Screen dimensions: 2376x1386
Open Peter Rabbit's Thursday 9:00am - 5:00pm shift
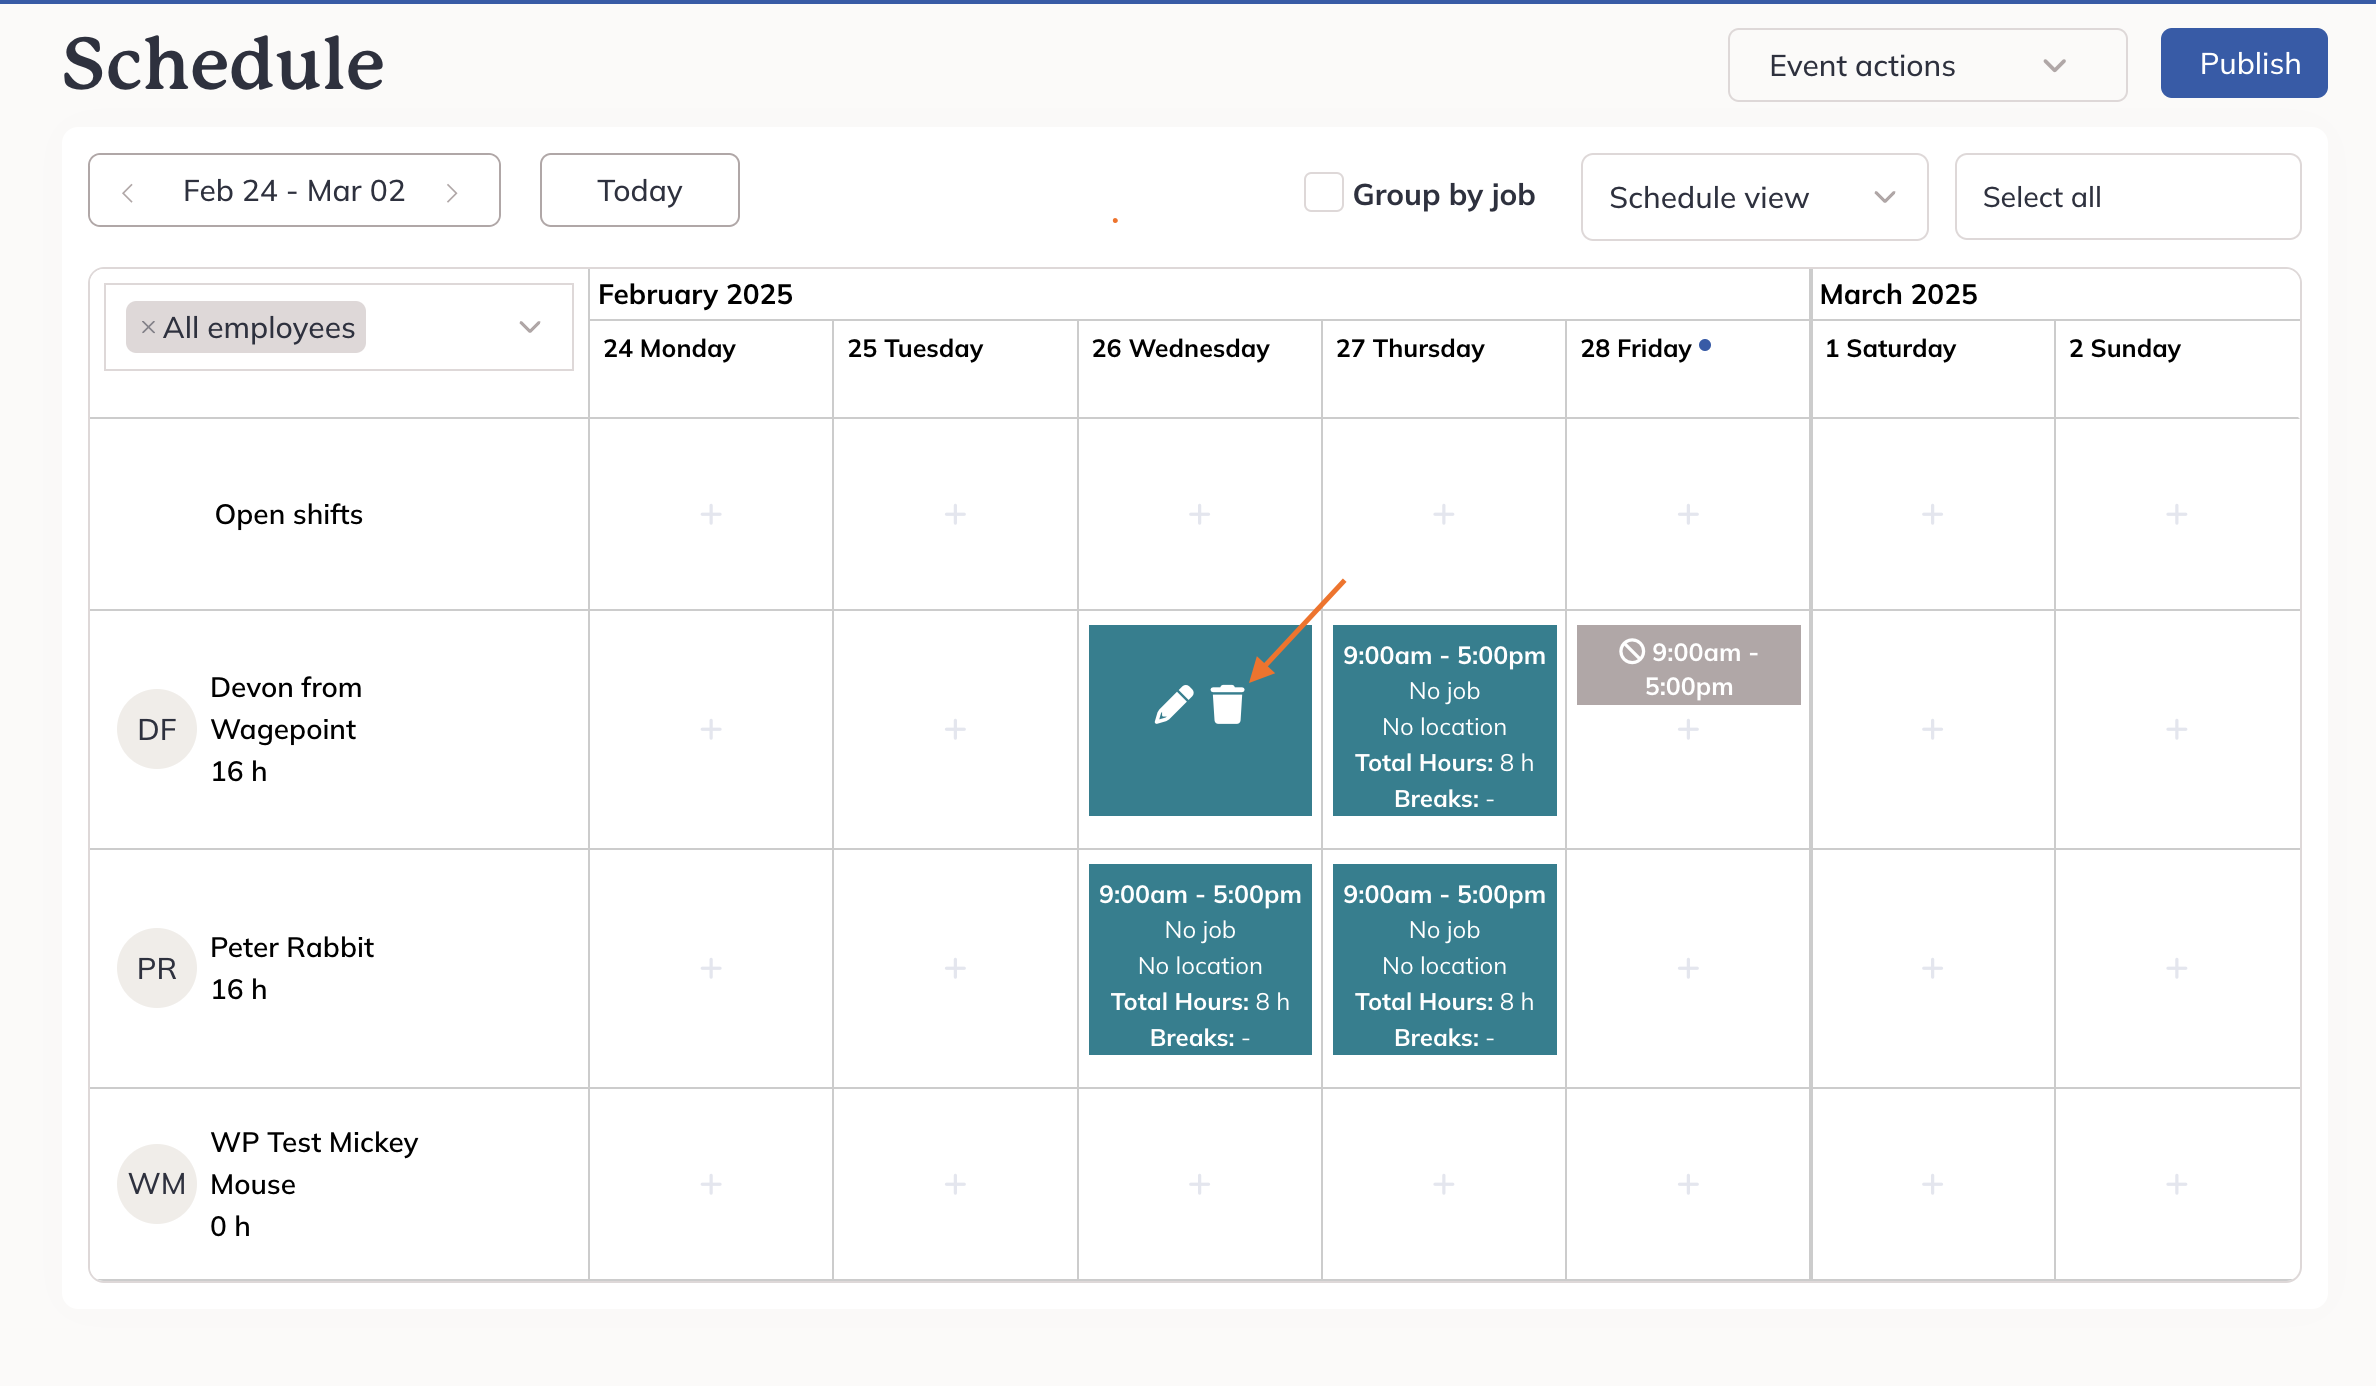click(x=1444, y=959)
